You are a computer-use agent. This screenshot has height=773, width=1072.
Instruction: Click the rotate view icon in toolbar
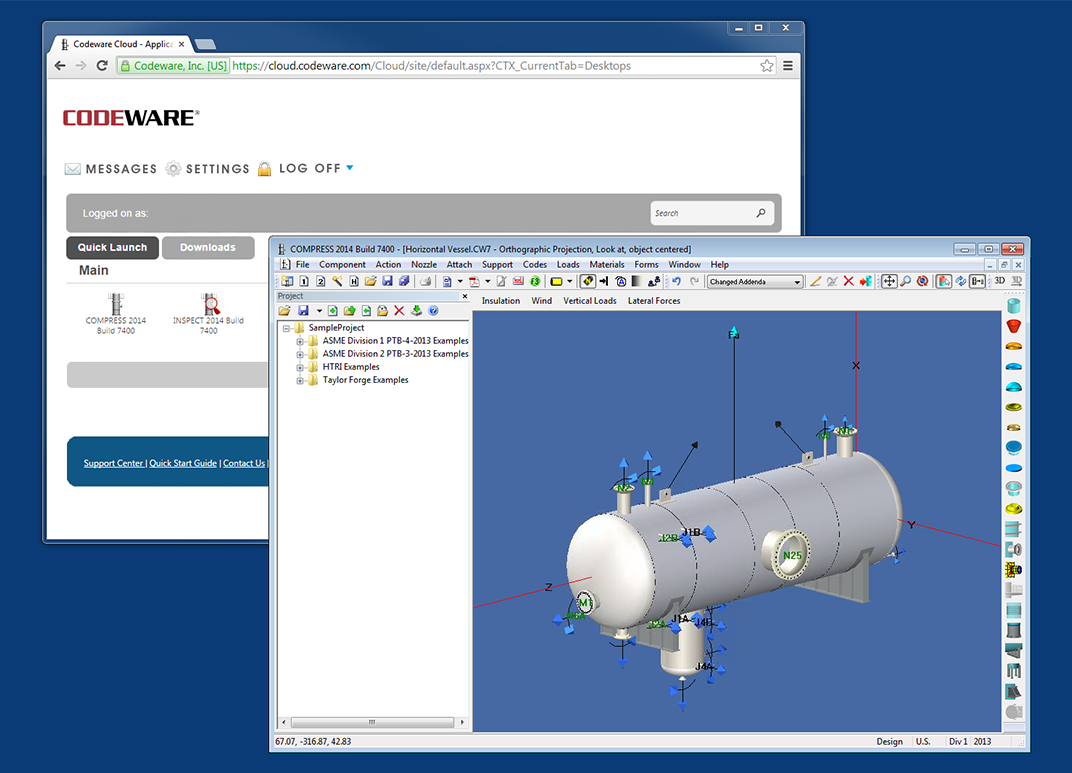[x=922, y=281]
